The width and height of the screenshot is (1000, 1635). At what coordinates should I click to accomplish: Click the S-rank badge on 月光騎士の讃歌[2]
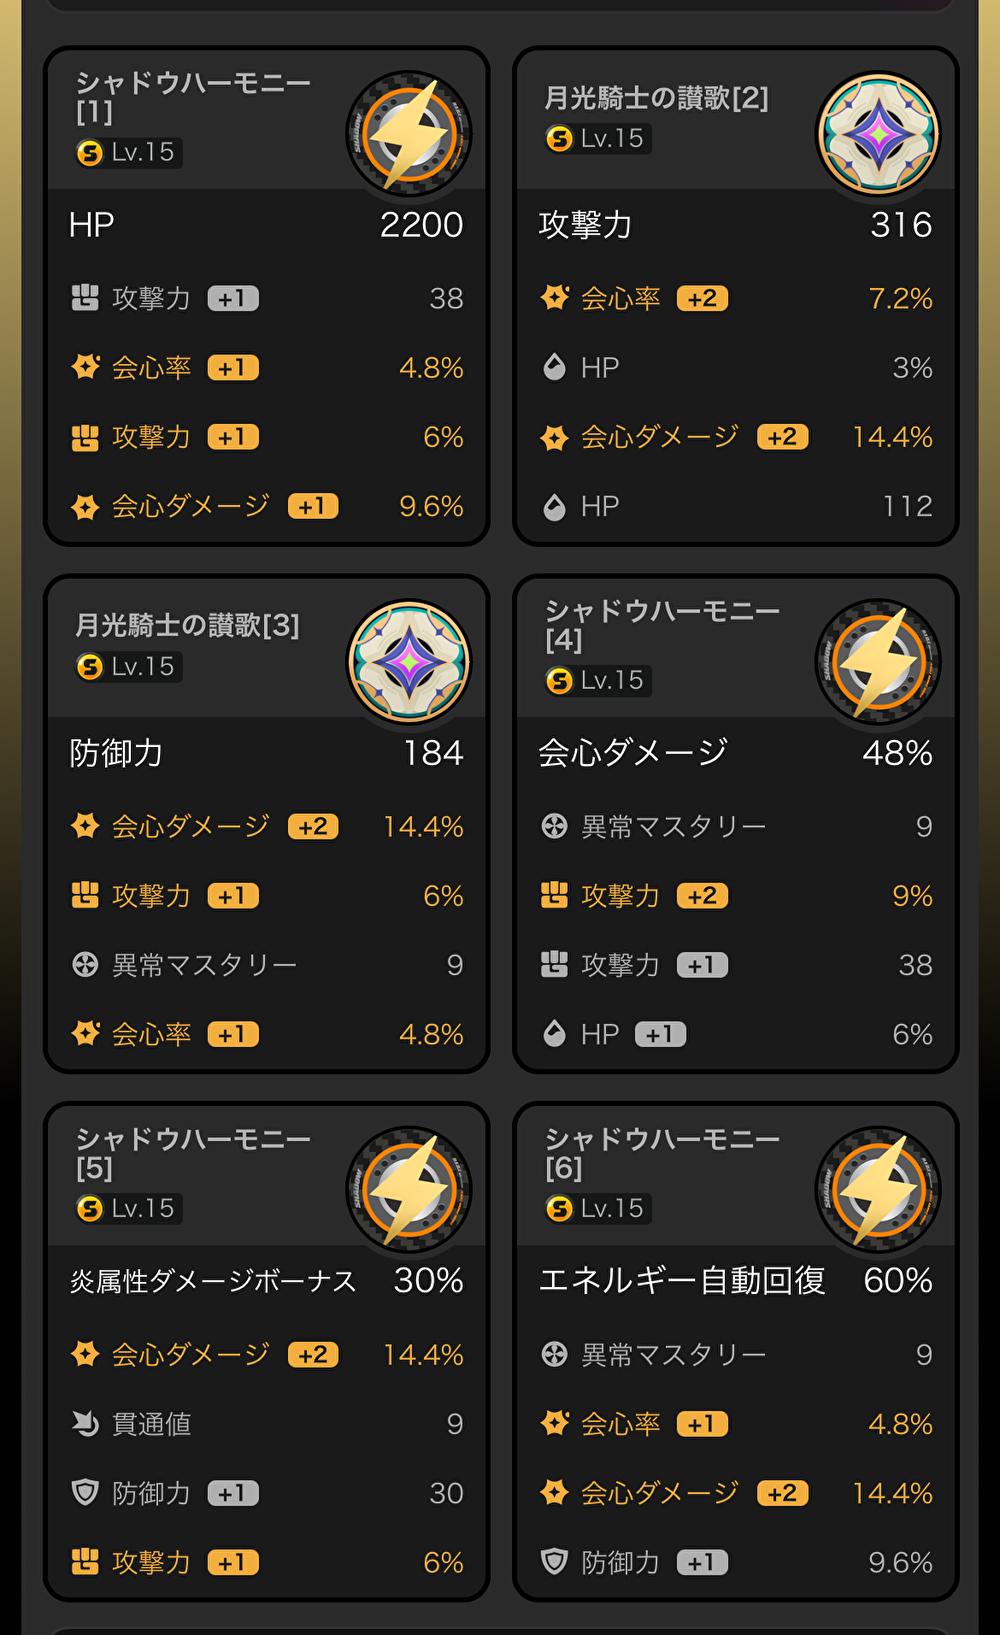(x=559, y=138)
